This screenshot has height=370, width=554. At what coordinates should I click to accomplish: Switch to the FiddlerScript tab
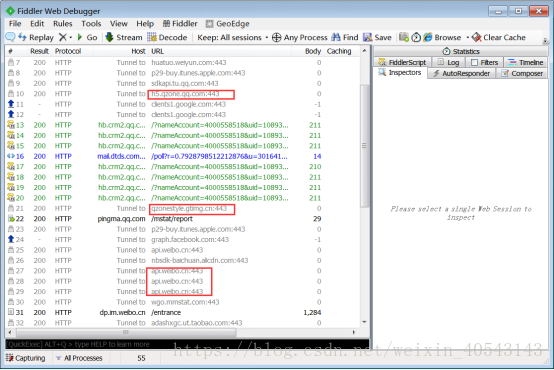pyautogui.click(x=402, y=62)
